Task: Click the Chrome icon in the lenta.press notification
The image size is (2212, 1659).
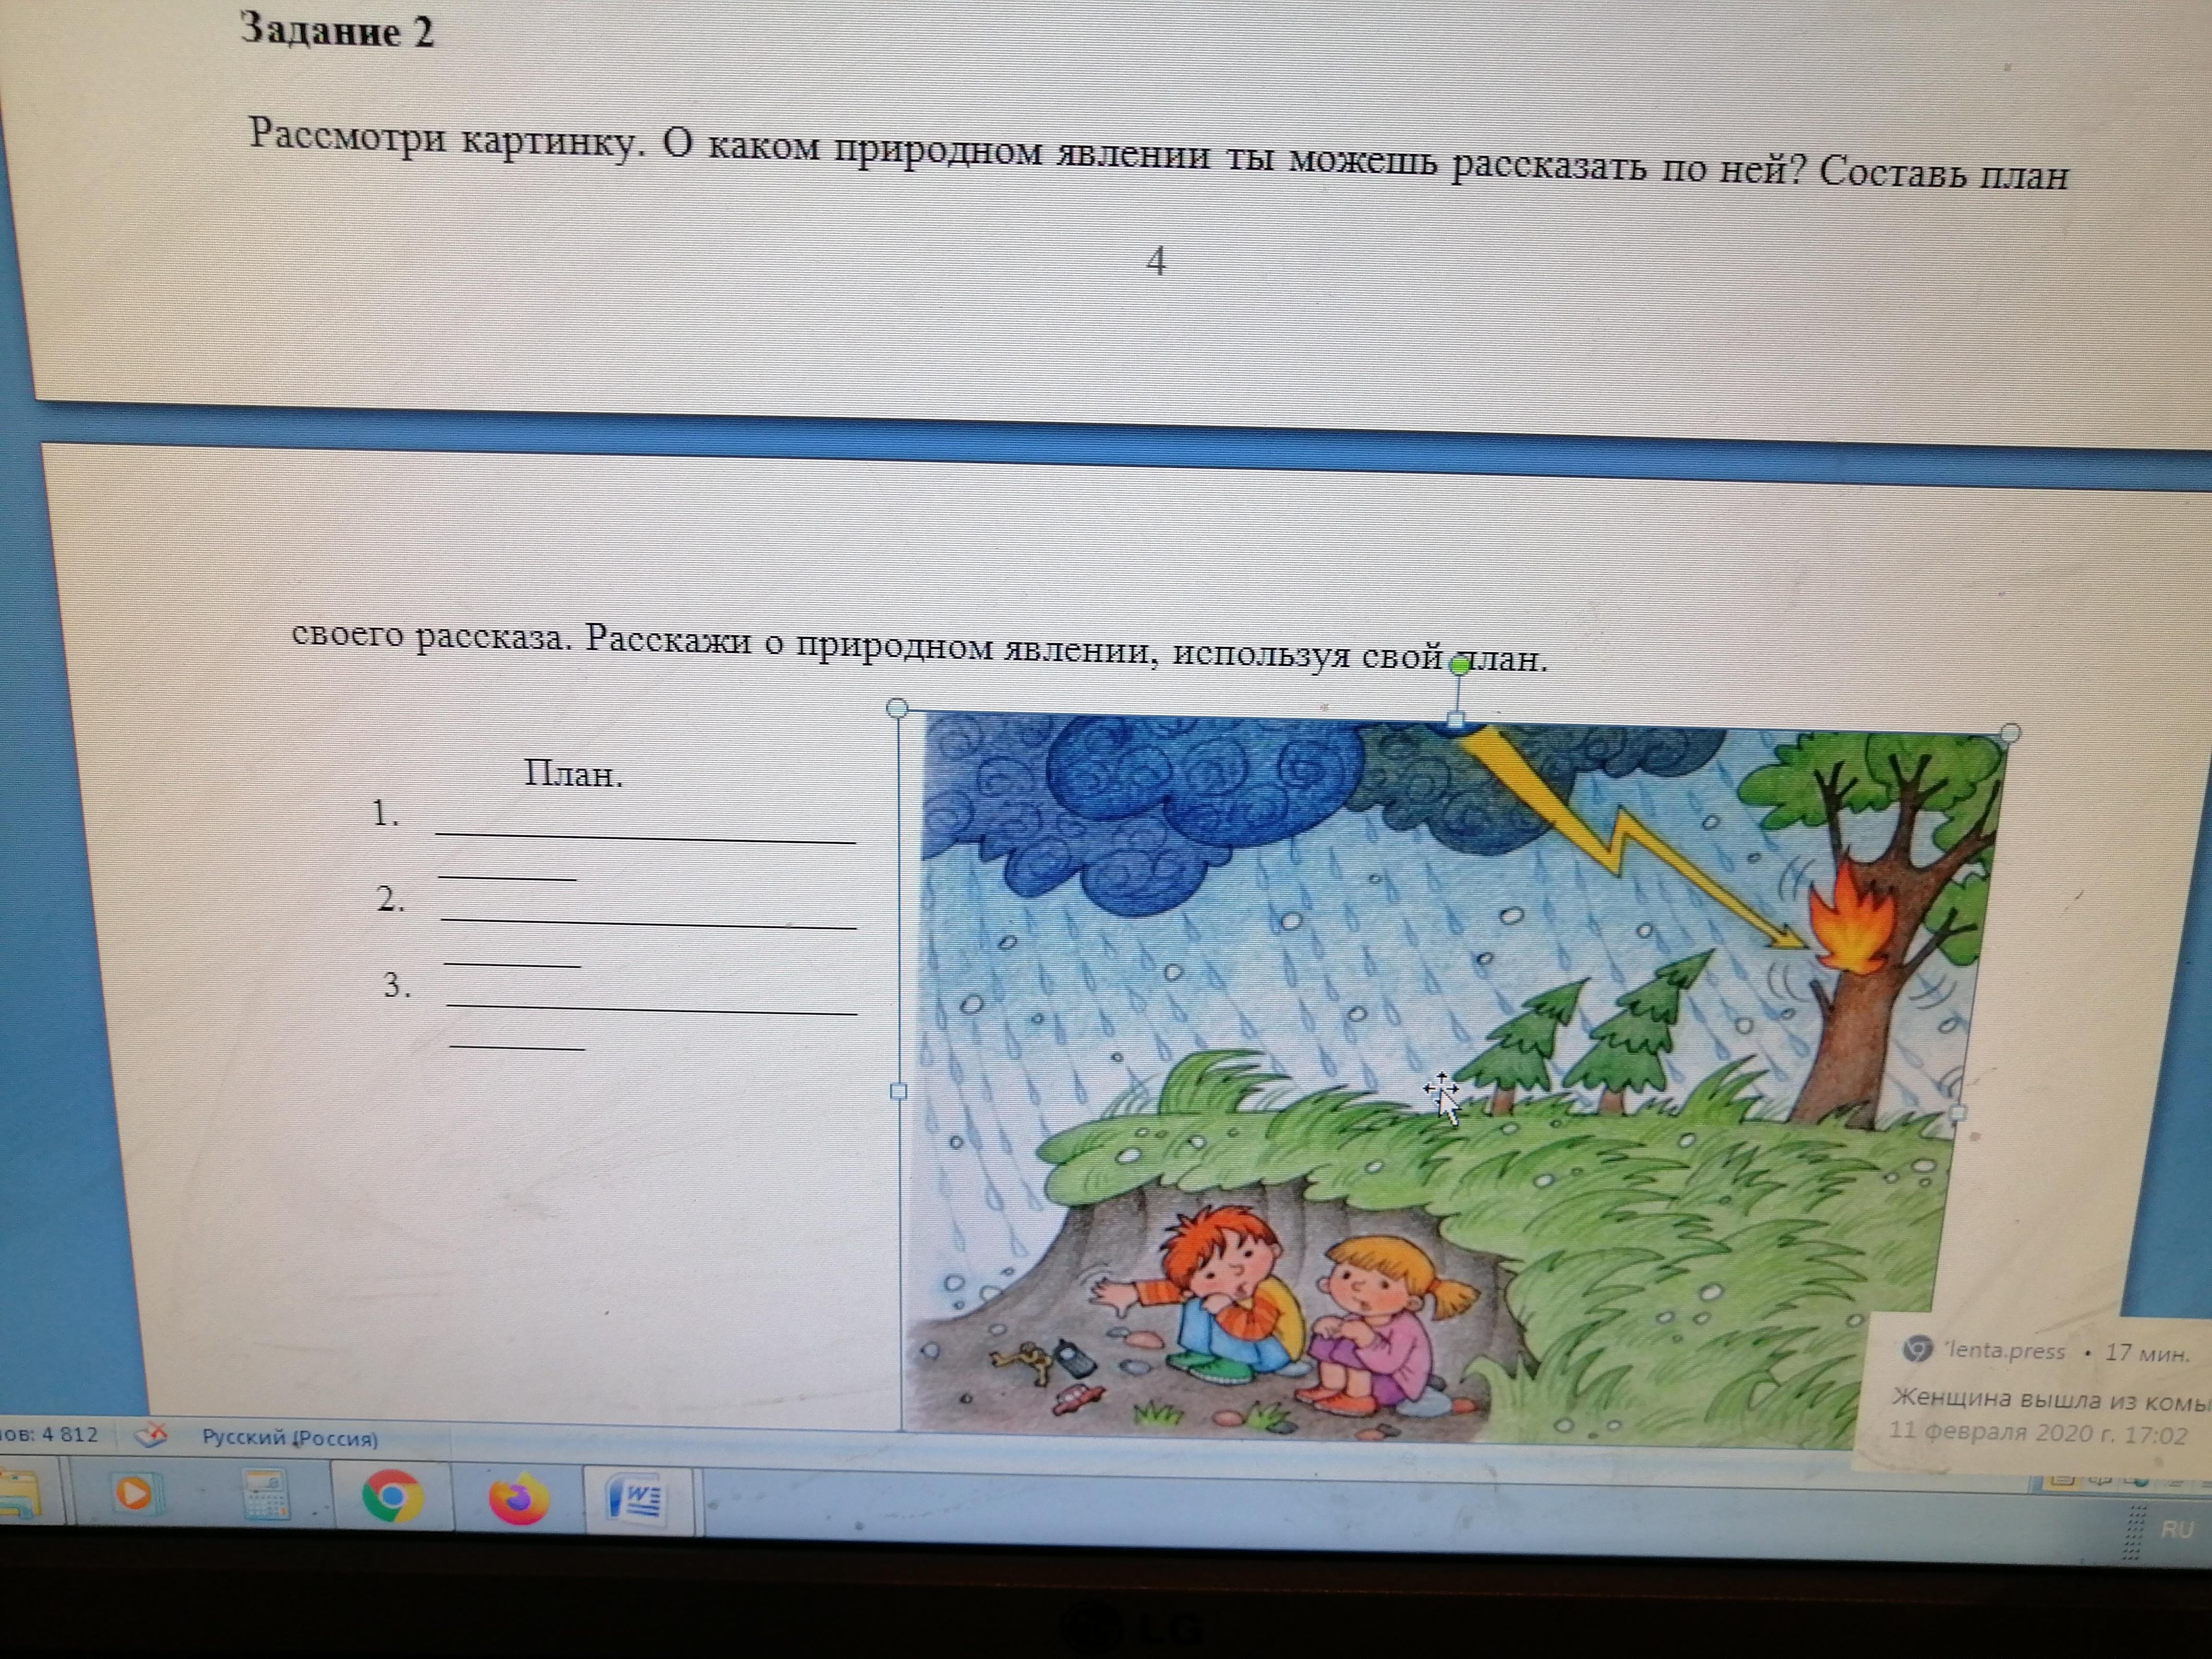Action: click(1916, 1349)
